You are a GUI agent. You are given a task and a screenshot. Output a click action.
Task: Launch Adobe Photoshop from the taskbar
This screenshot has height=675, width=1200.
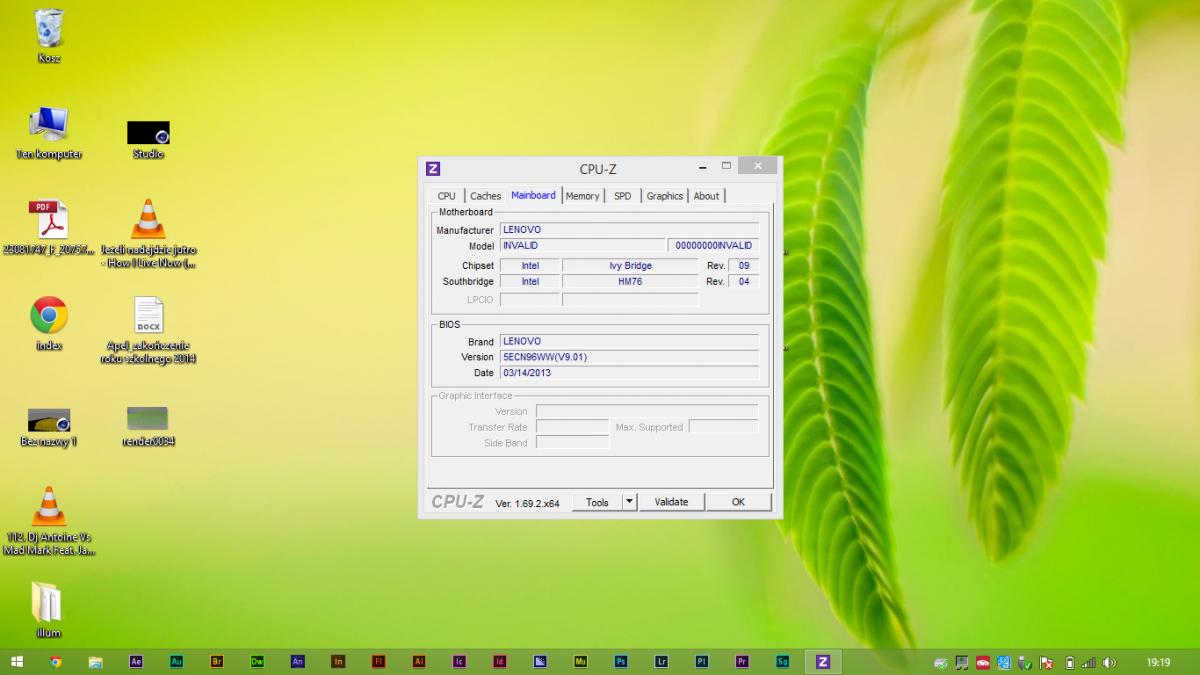(621, 662)
